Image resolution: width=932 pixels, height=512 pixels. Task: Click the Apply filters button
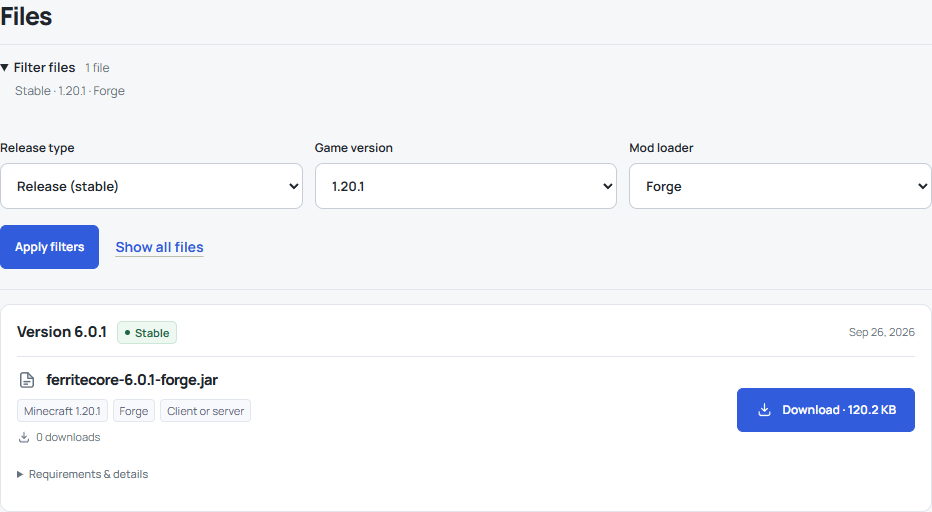click(x=49, y=247)
